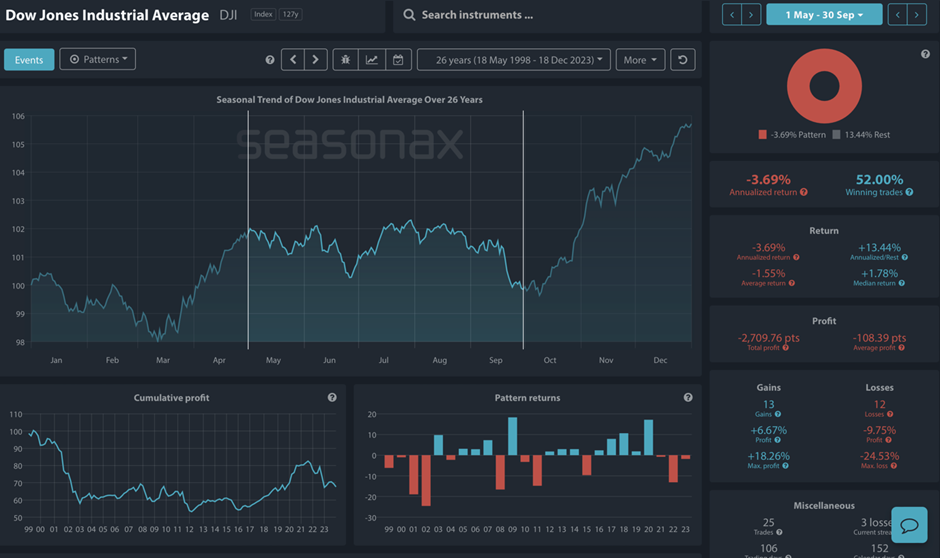Click the 127y tag in header
Viewport: 940px width, 558px height.
click(x=291, y=14)
